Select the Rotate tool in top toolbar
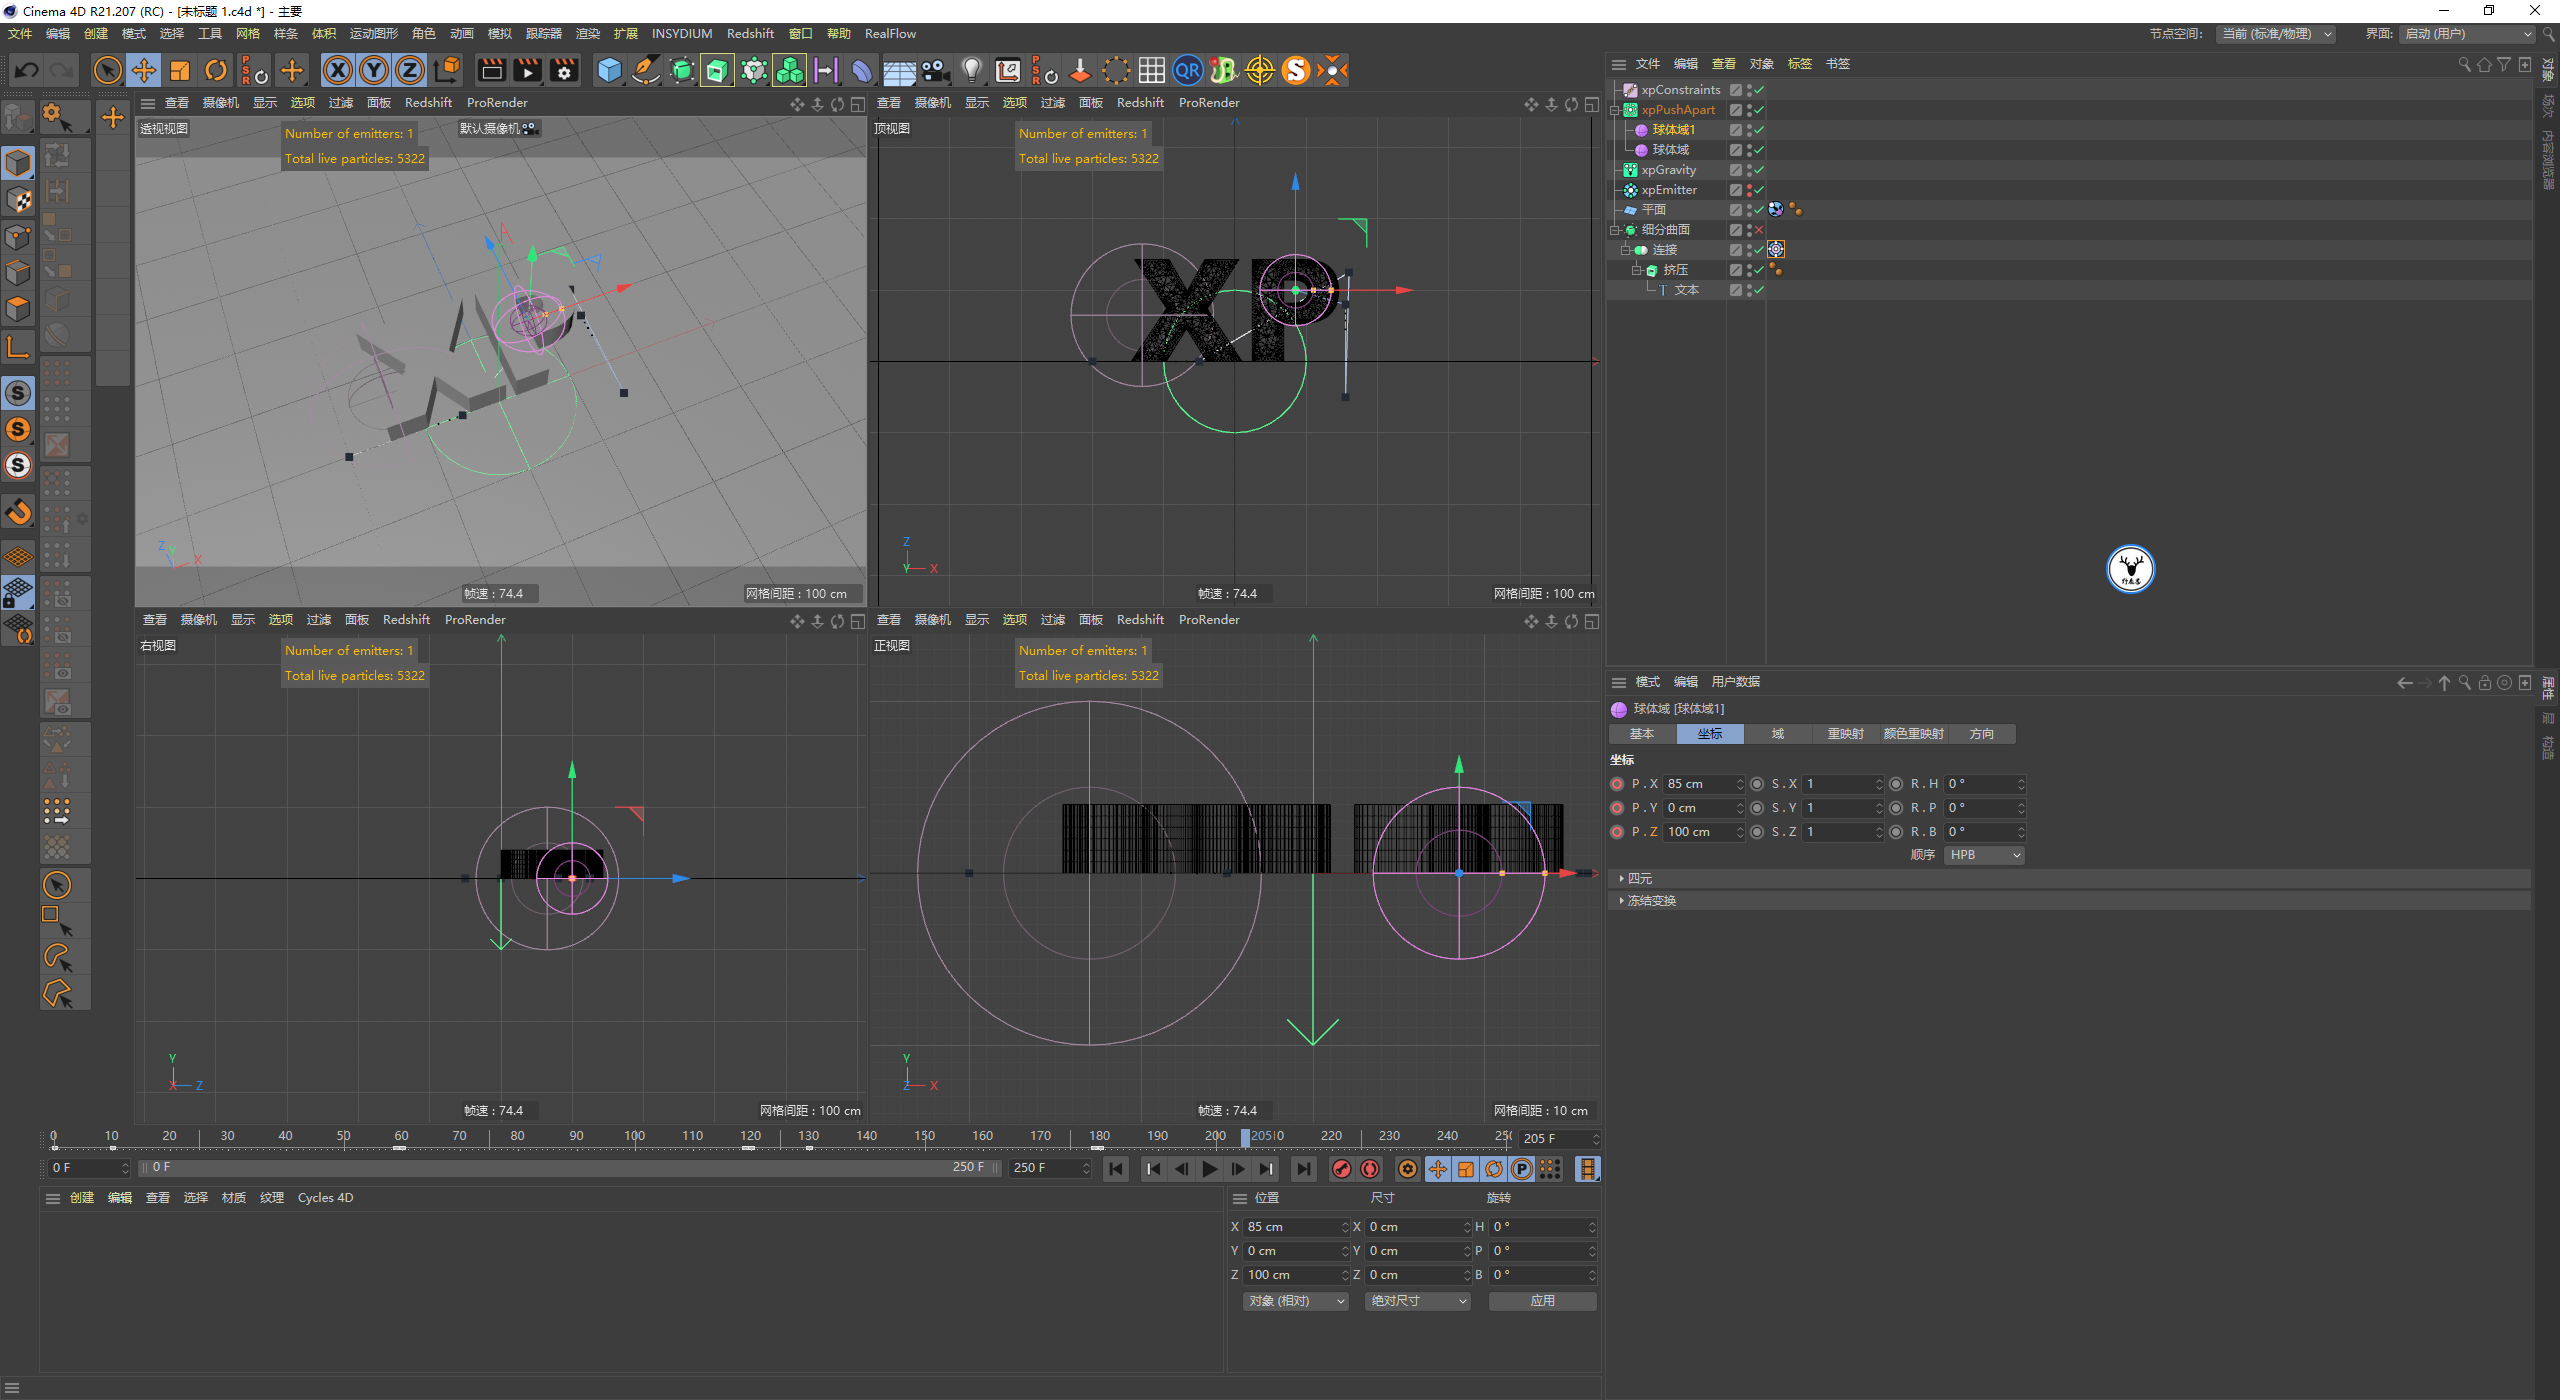This screenshot has height=1400, width=2560. tap(216, 70)
